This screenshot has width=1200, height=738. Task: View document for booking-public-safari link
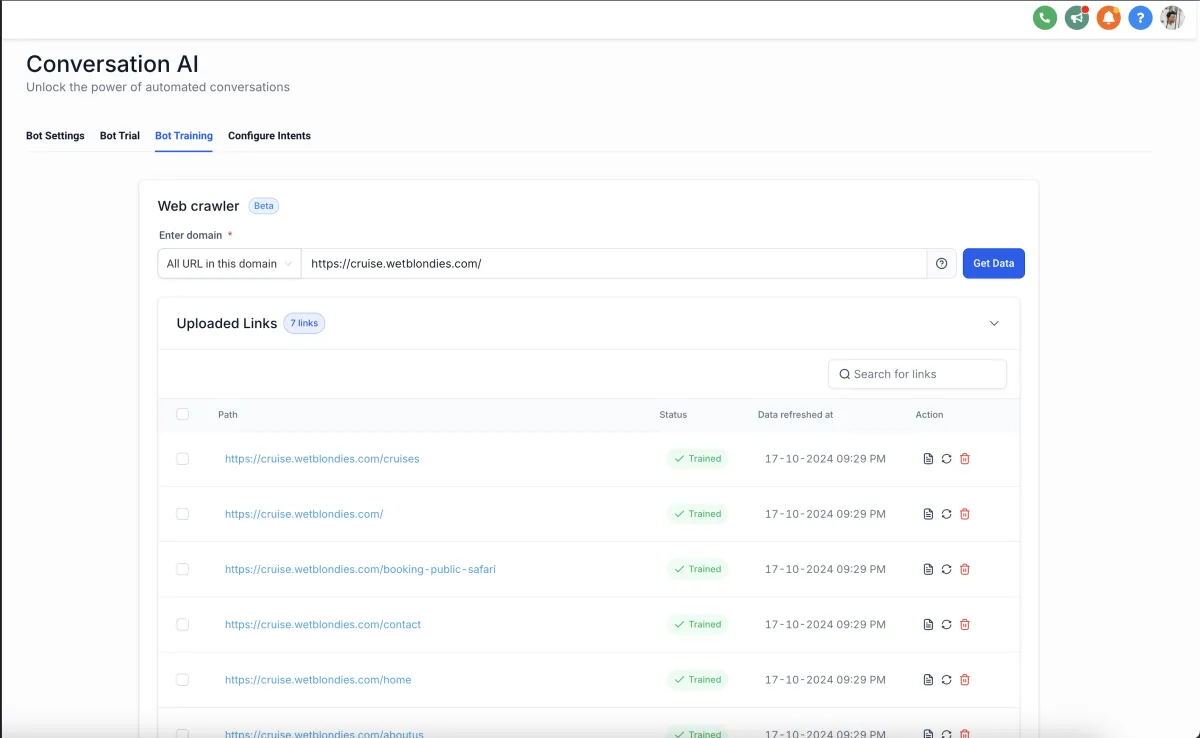928,569
